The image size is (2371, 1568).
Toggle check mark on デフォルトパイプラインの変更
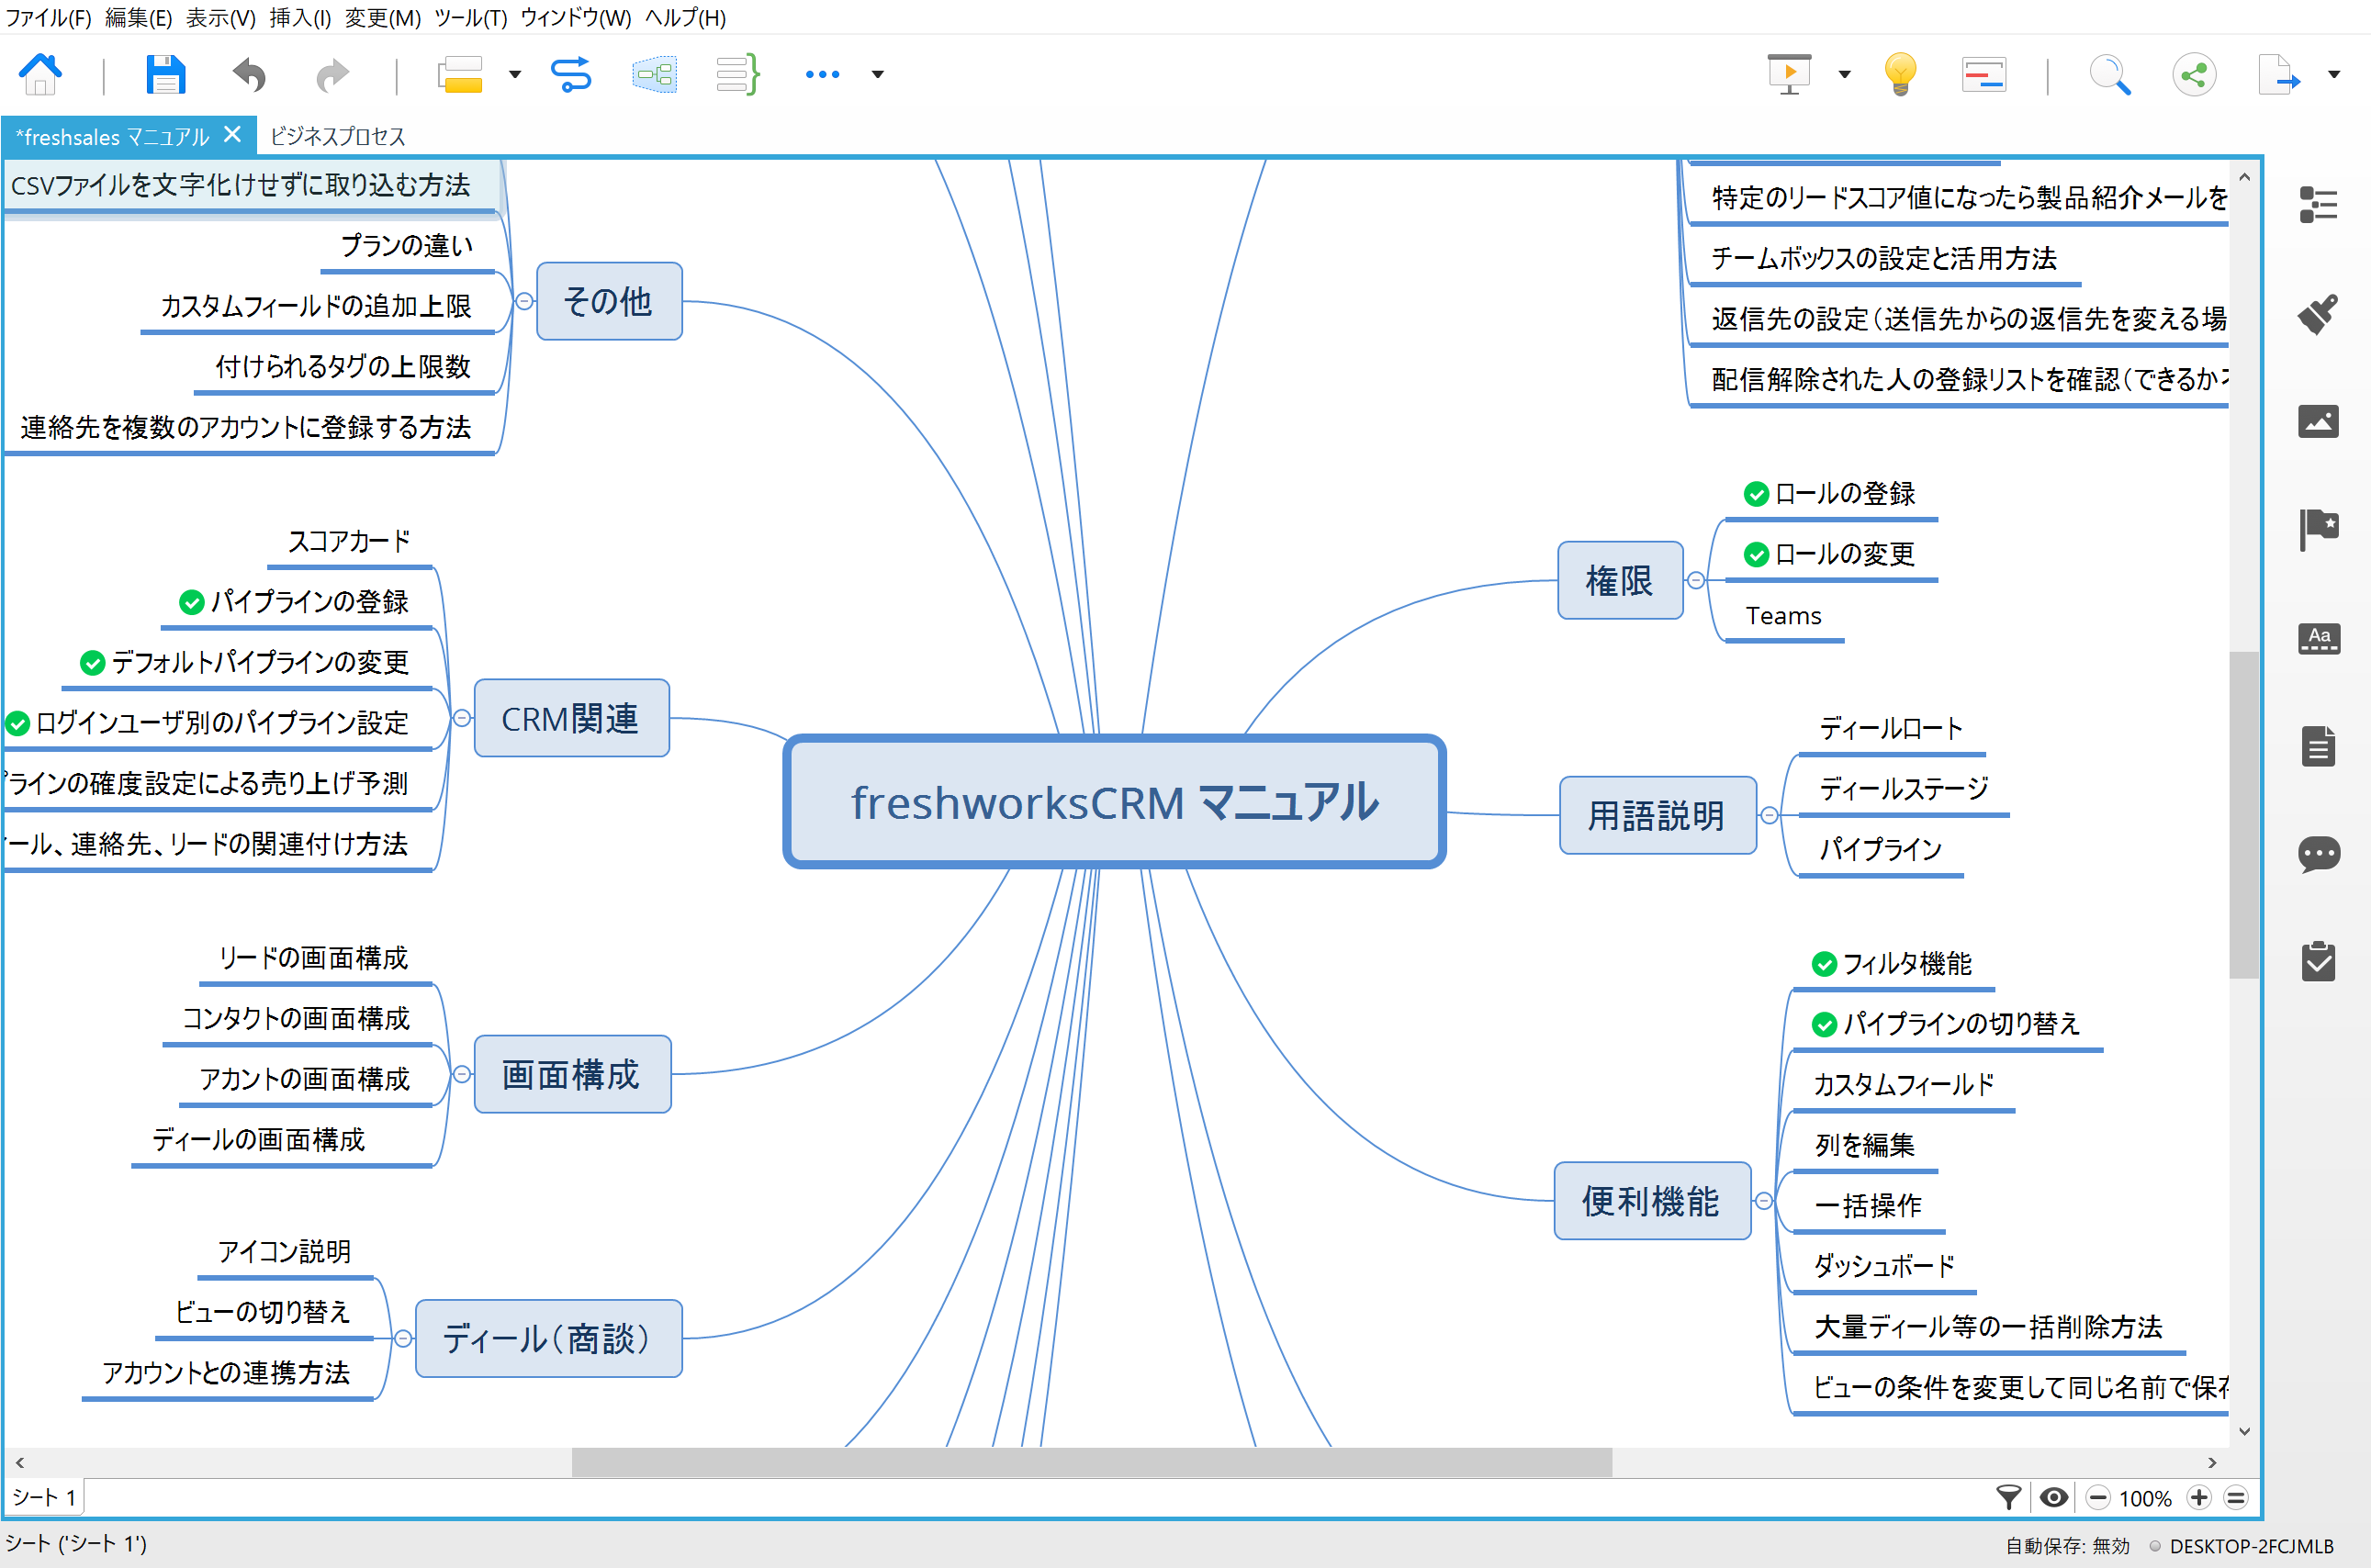tap(92, 663)
